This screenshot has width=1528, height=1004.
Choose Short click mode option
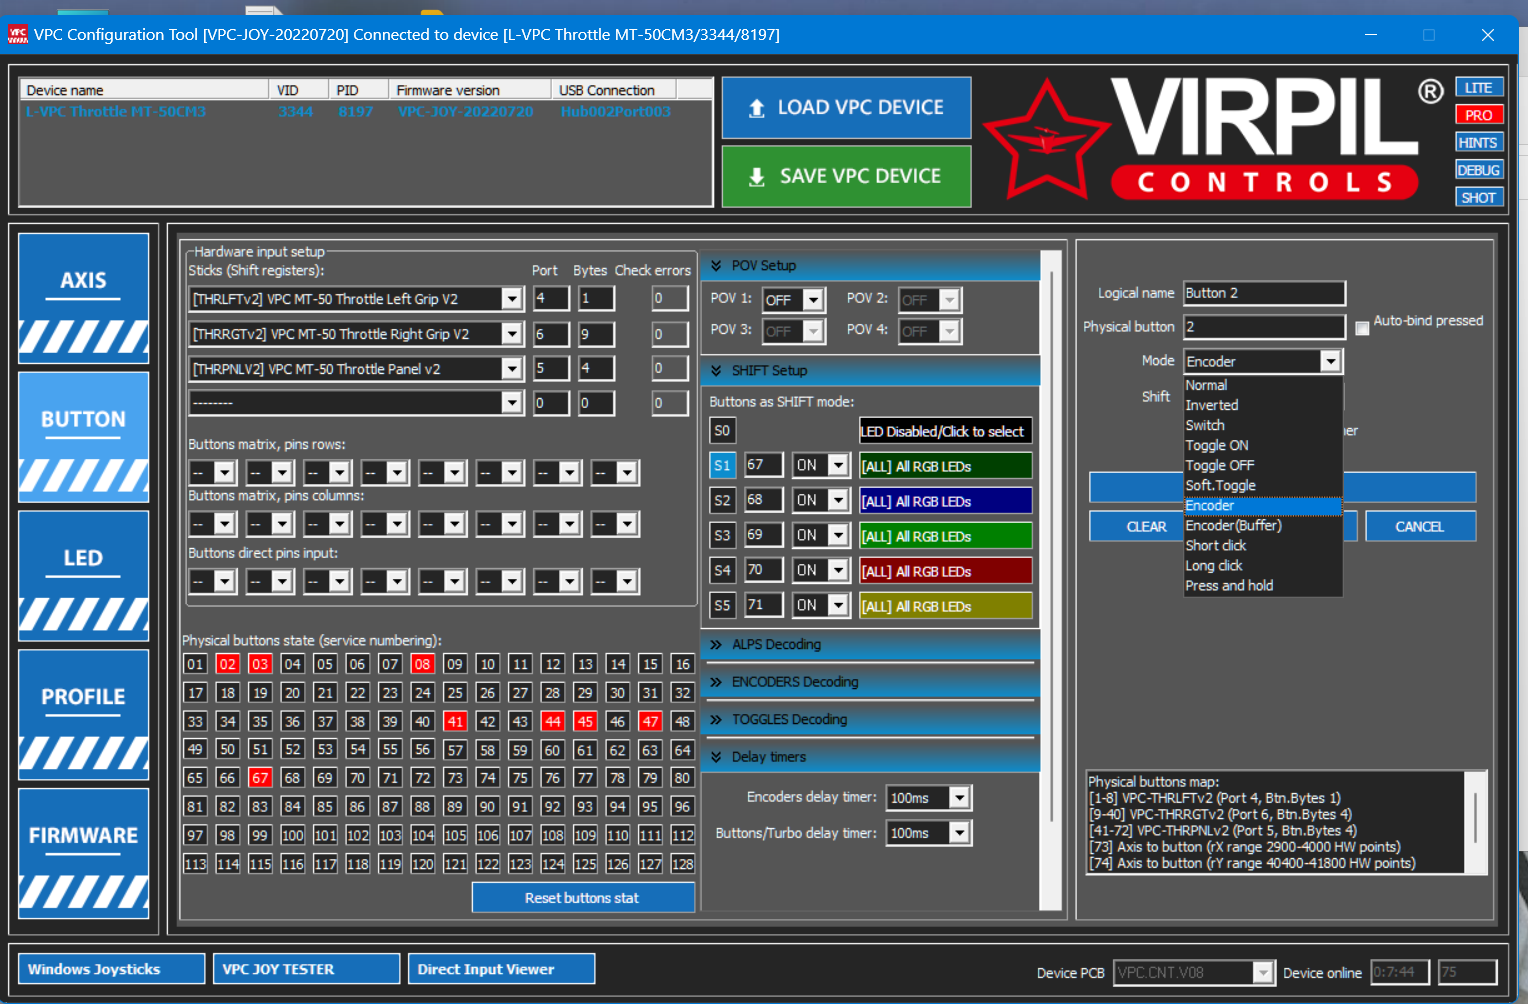coord(1262,546)
